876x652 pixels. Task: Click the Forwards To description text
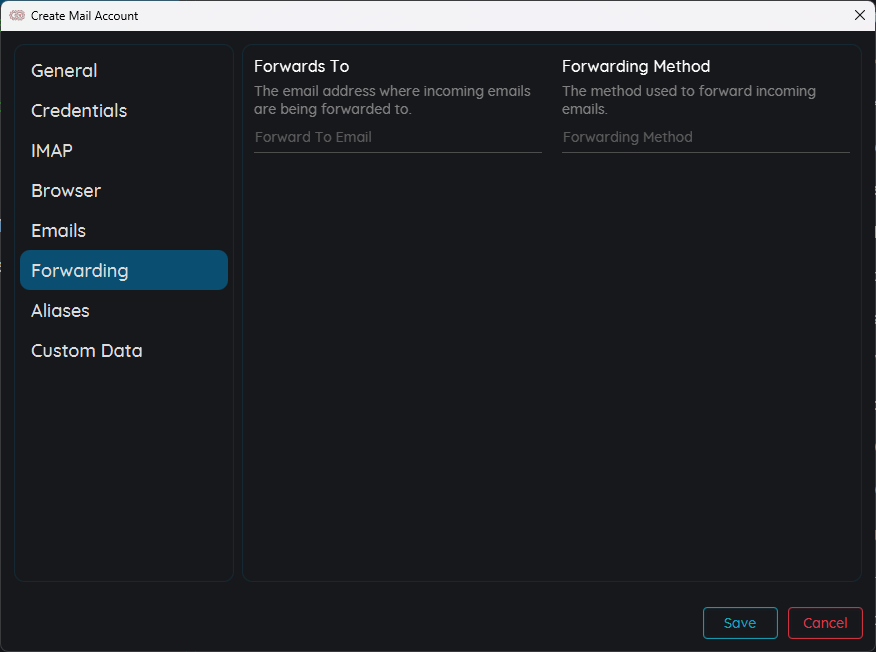point(392,100)
